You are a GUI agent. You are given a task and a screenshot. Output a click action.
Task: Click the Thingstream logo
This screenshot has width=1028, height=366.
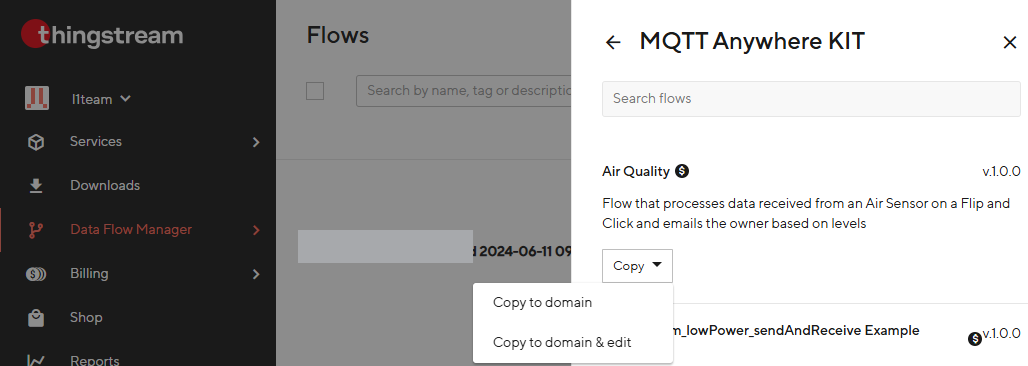point(102,34)
